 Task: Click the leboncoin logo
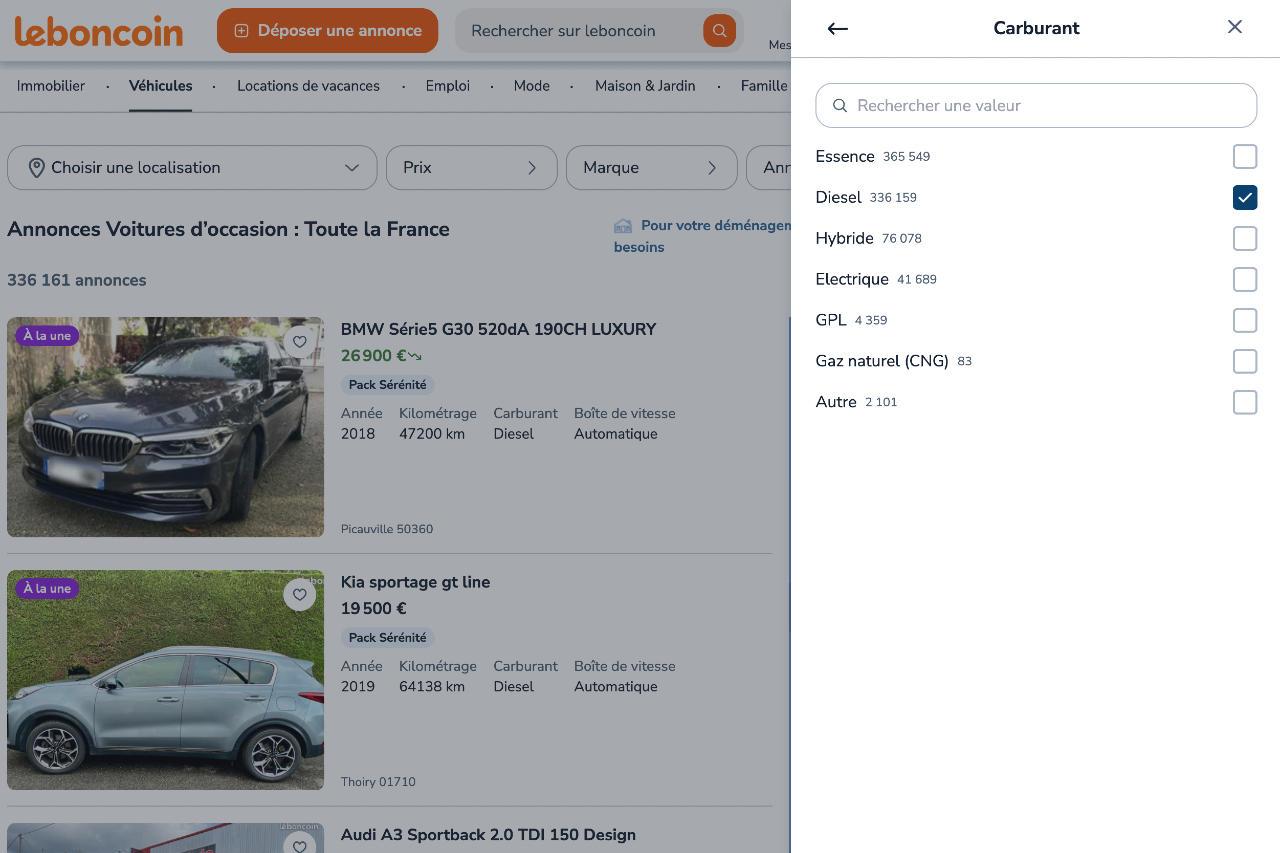pyautogui.click(x=99, y=31)
